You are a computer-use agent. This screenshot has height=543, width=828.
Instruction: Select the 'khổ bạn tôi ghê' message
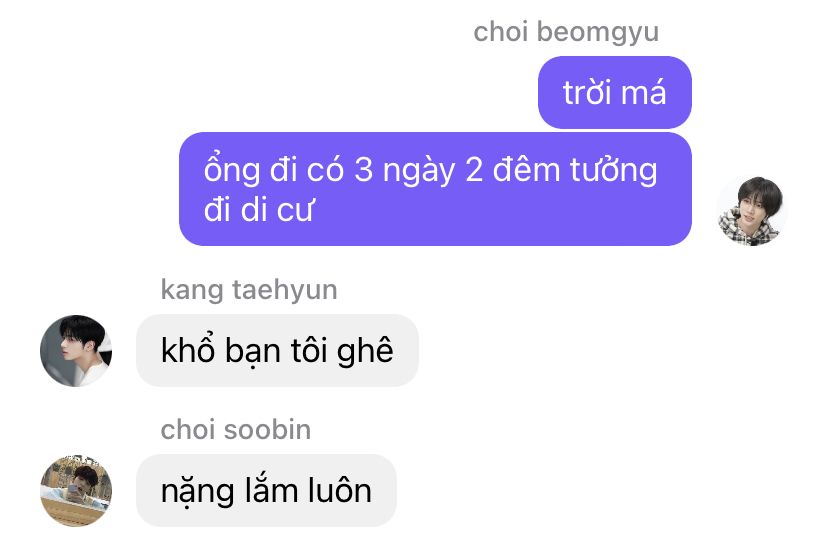click(x=277, y=351)
